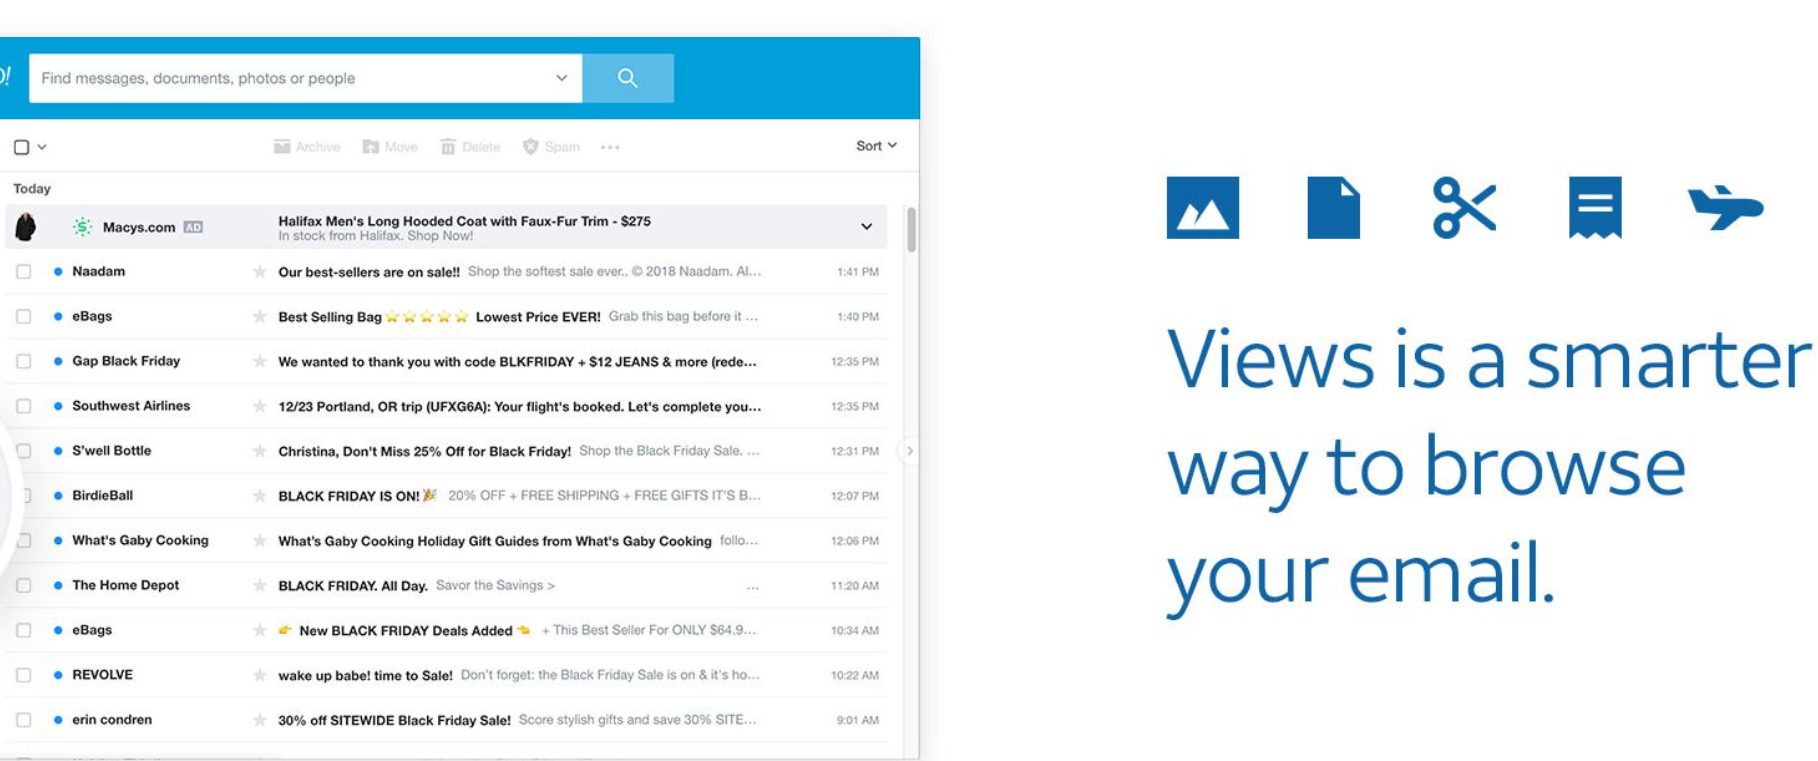Click the search magnifier button

(x=627, y=78)
